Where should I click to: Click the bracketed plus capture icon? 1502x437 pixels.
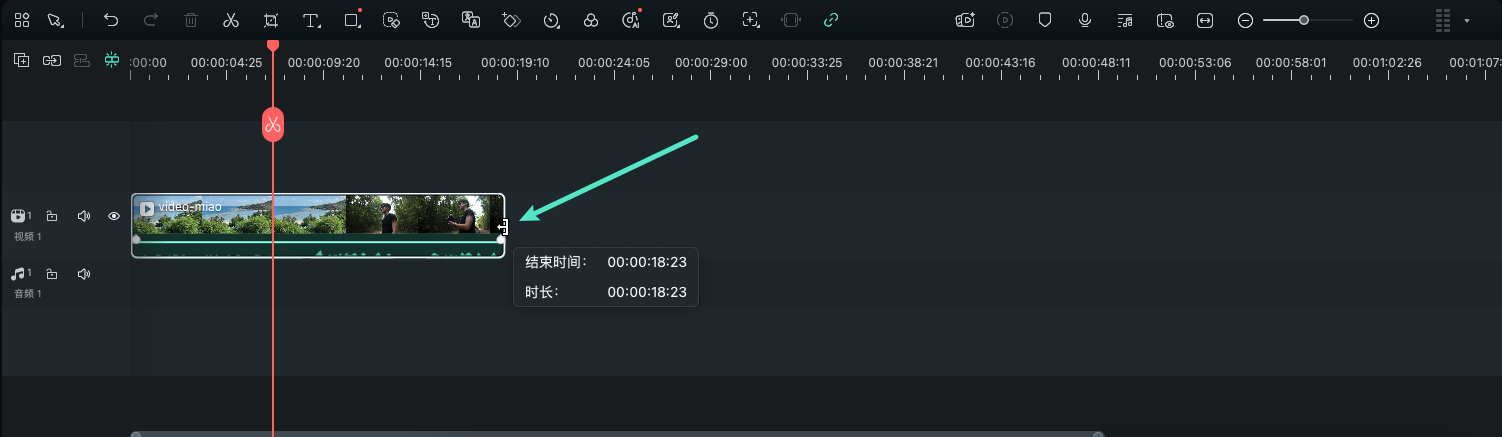tap(751, 20)
